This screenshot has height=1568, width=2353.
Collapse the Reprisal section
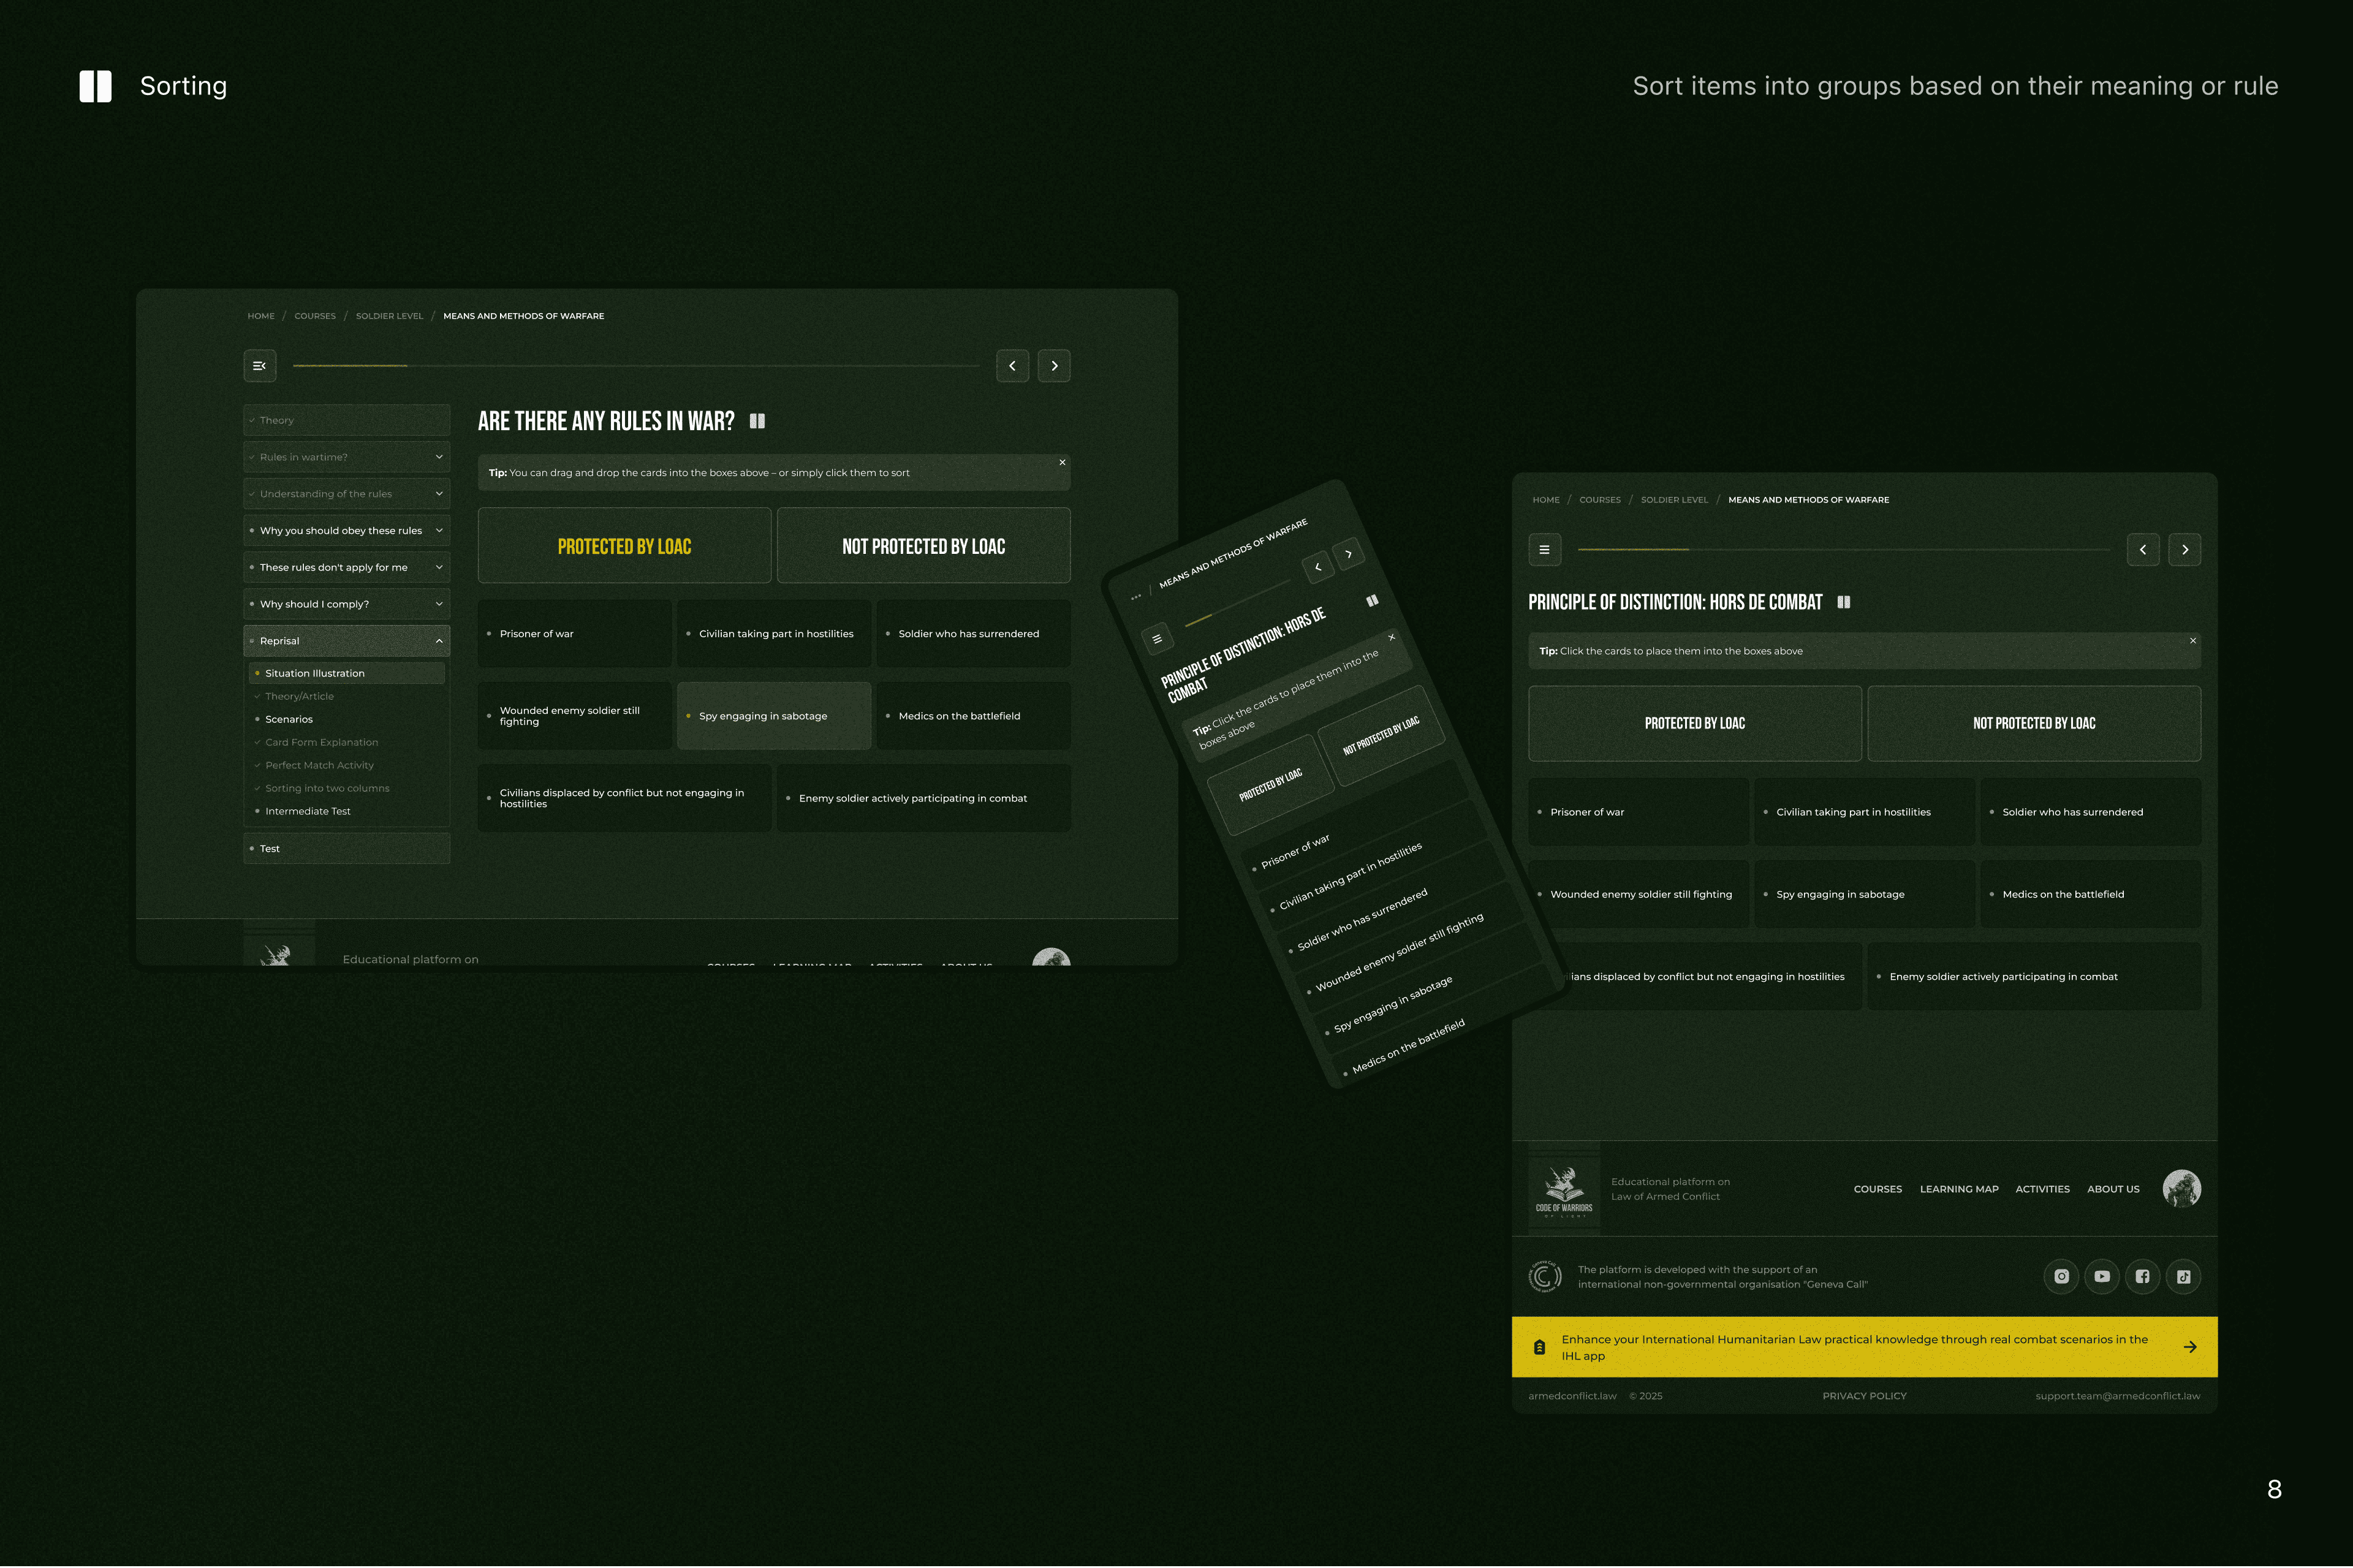[x=438, y=641]
